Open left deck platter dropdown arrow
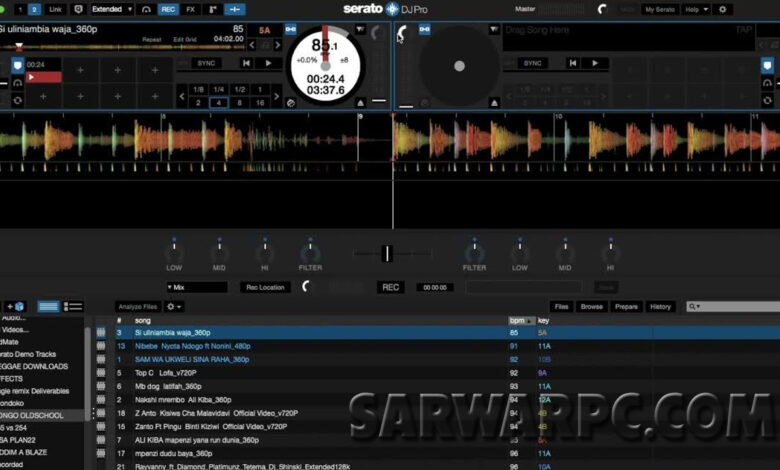Screen dimensions: 780x470 pos(360,30)
